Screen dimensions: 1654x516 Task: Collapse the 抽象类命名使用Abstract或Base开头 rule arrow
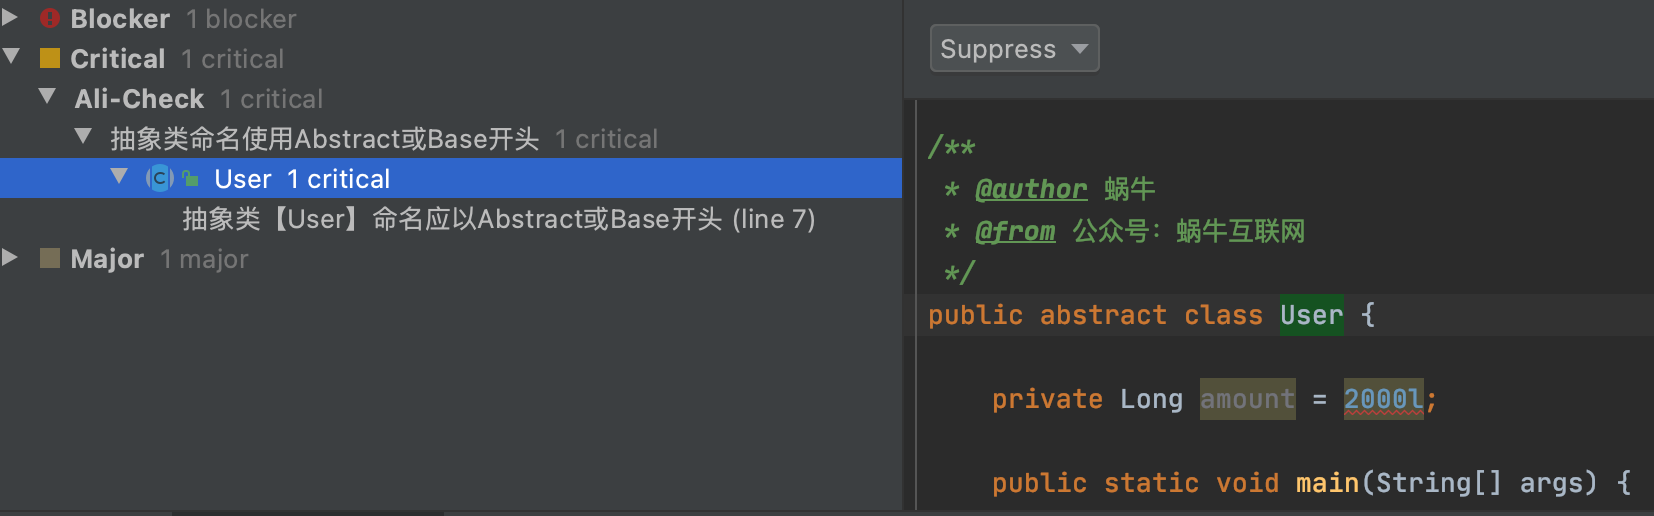pos(83,136)
